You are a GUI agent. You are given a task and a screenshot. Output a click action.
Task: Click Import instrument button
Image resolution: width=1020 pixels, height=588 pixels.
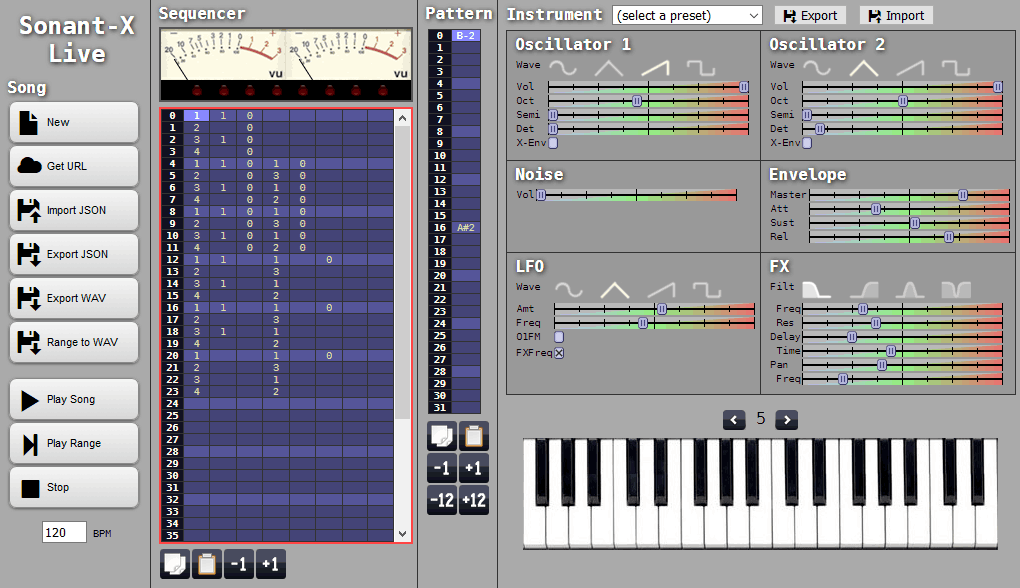point(896,16)
